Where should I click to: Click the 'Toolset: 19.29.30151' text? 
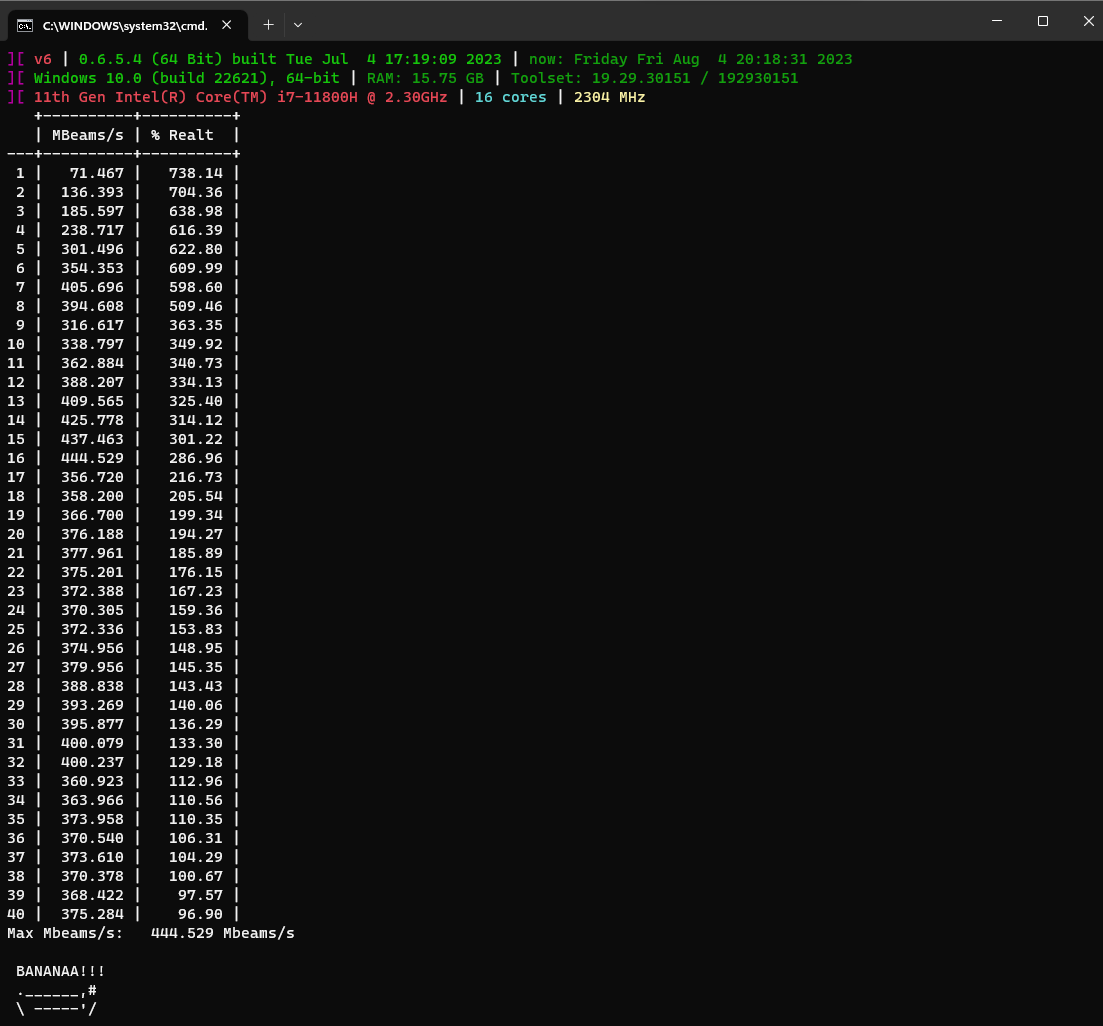pyautogui.click(x=601, y=78)
